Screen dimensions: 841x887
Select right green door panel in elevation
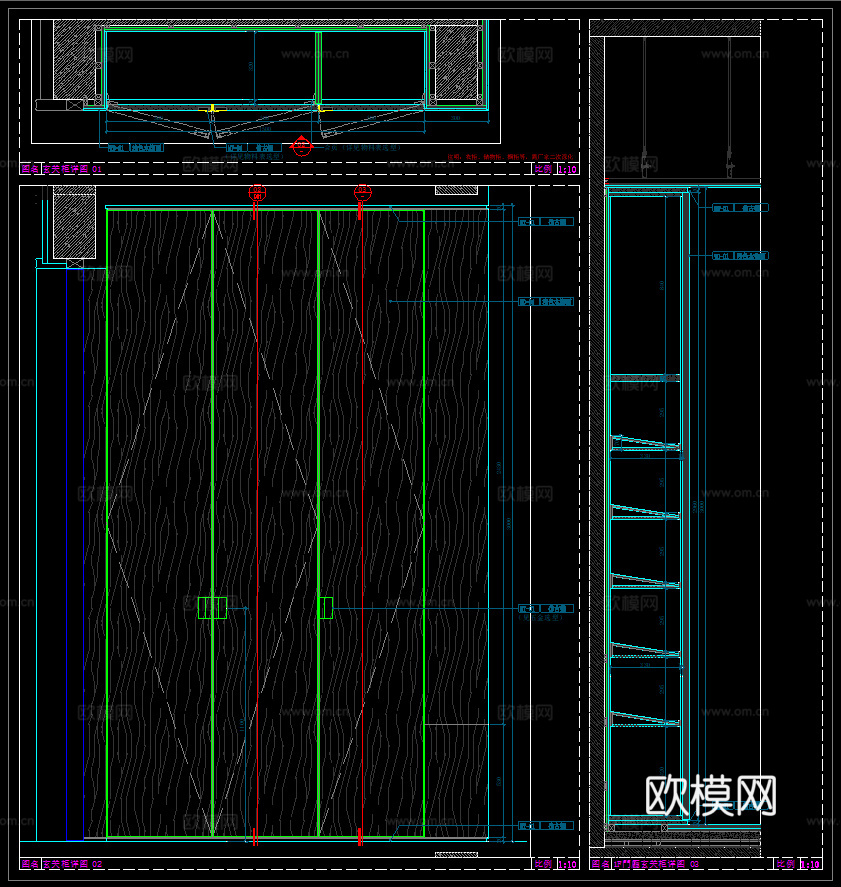pos(372,523)
